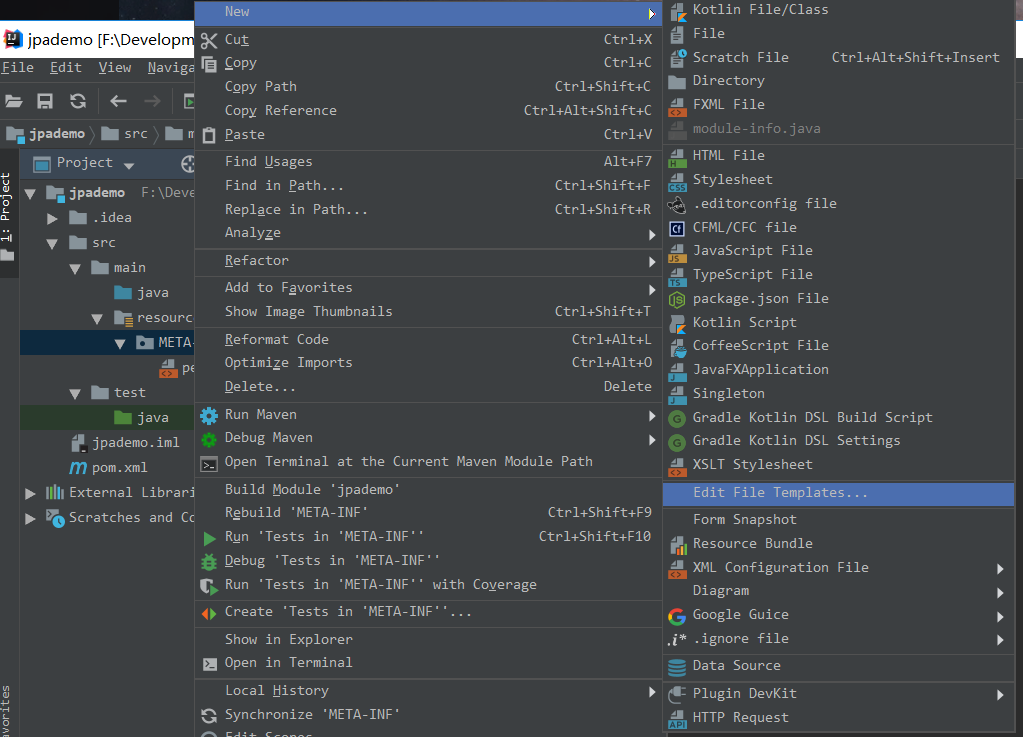Click the Cut scissors icon
Screen dimensions: 1023x737
coord(209,40)
